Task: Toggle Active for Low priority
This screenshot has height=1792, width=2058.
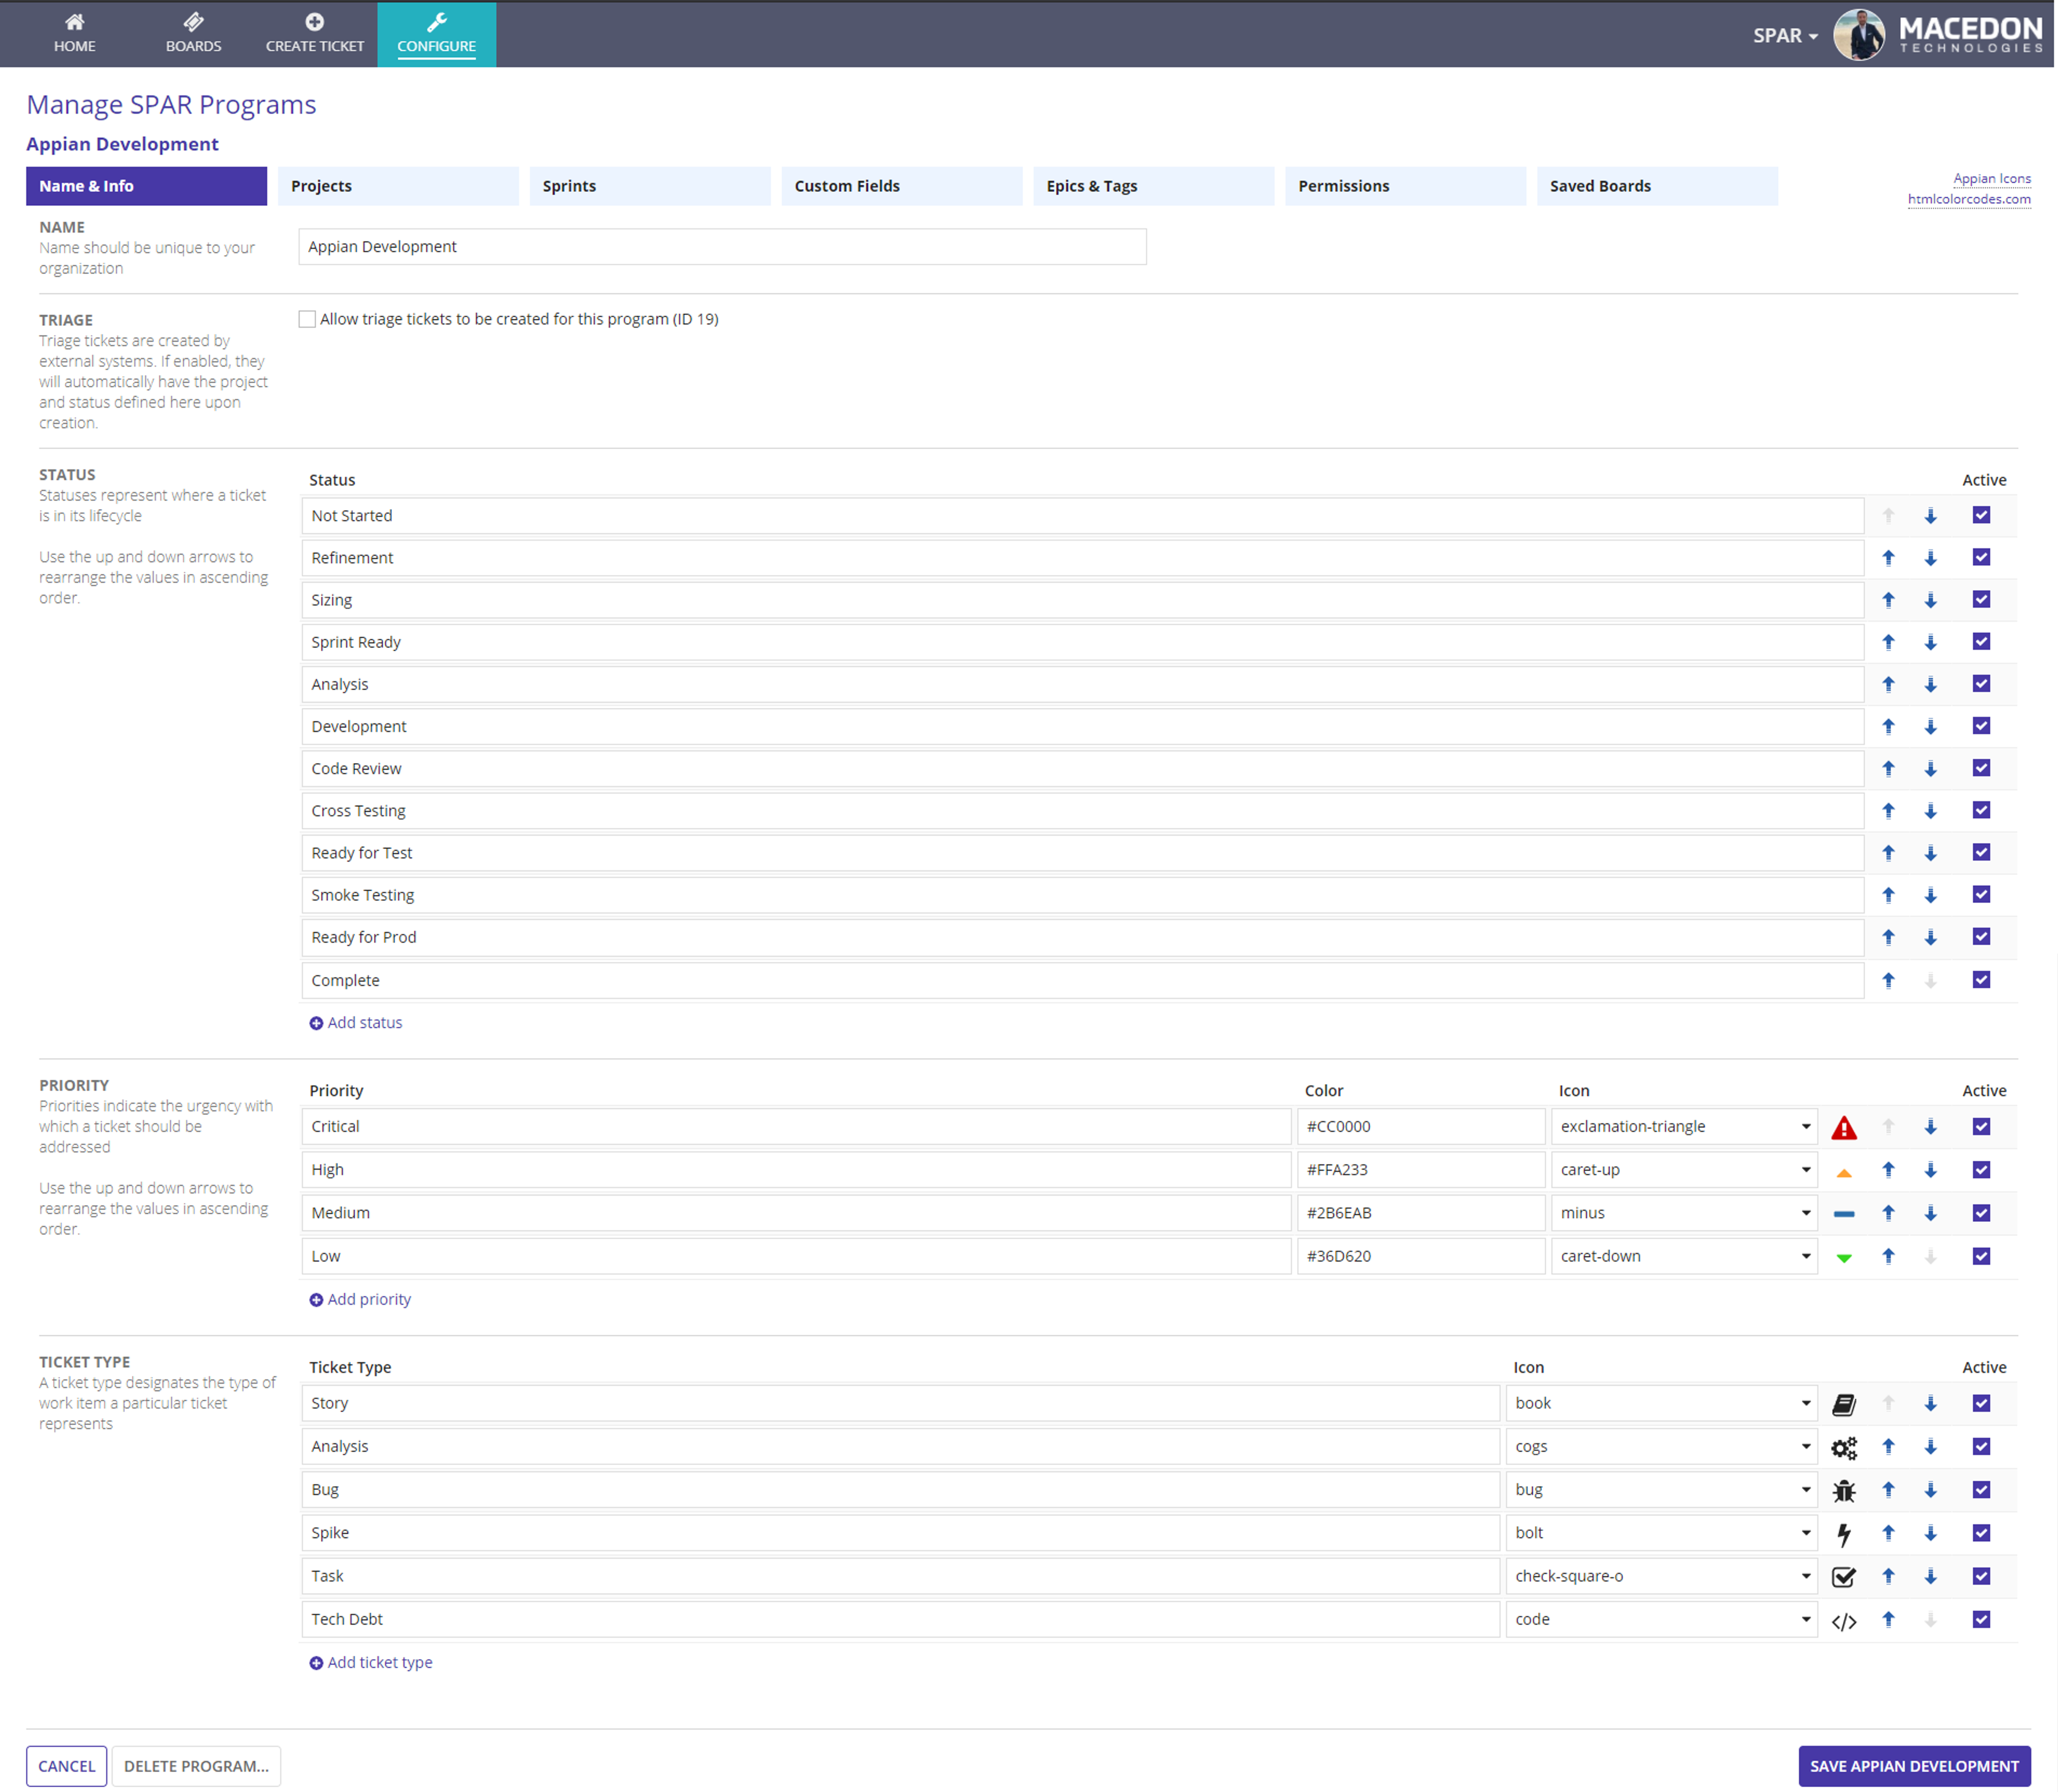Action: (1981, 1256)
